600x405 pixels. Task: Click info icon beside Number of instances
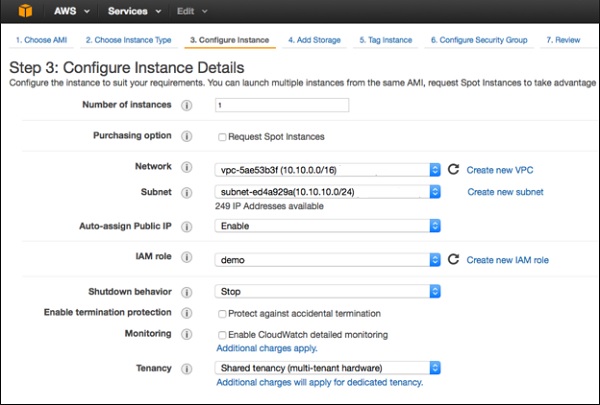point(186,105)
